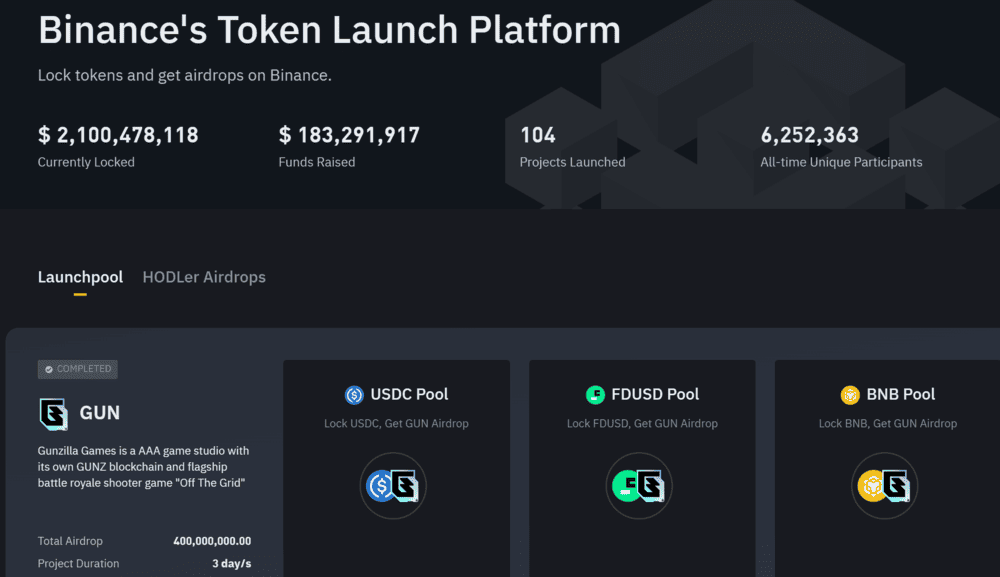
Task: Click the 'Lock USDC, Get GUN Airdrop' text
Action: (396, 423)
